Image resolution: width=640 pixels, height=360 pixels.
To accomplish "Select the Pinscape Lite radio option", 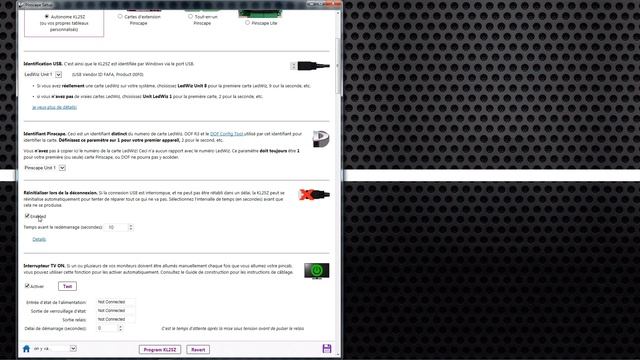I will tap(247, 23).
